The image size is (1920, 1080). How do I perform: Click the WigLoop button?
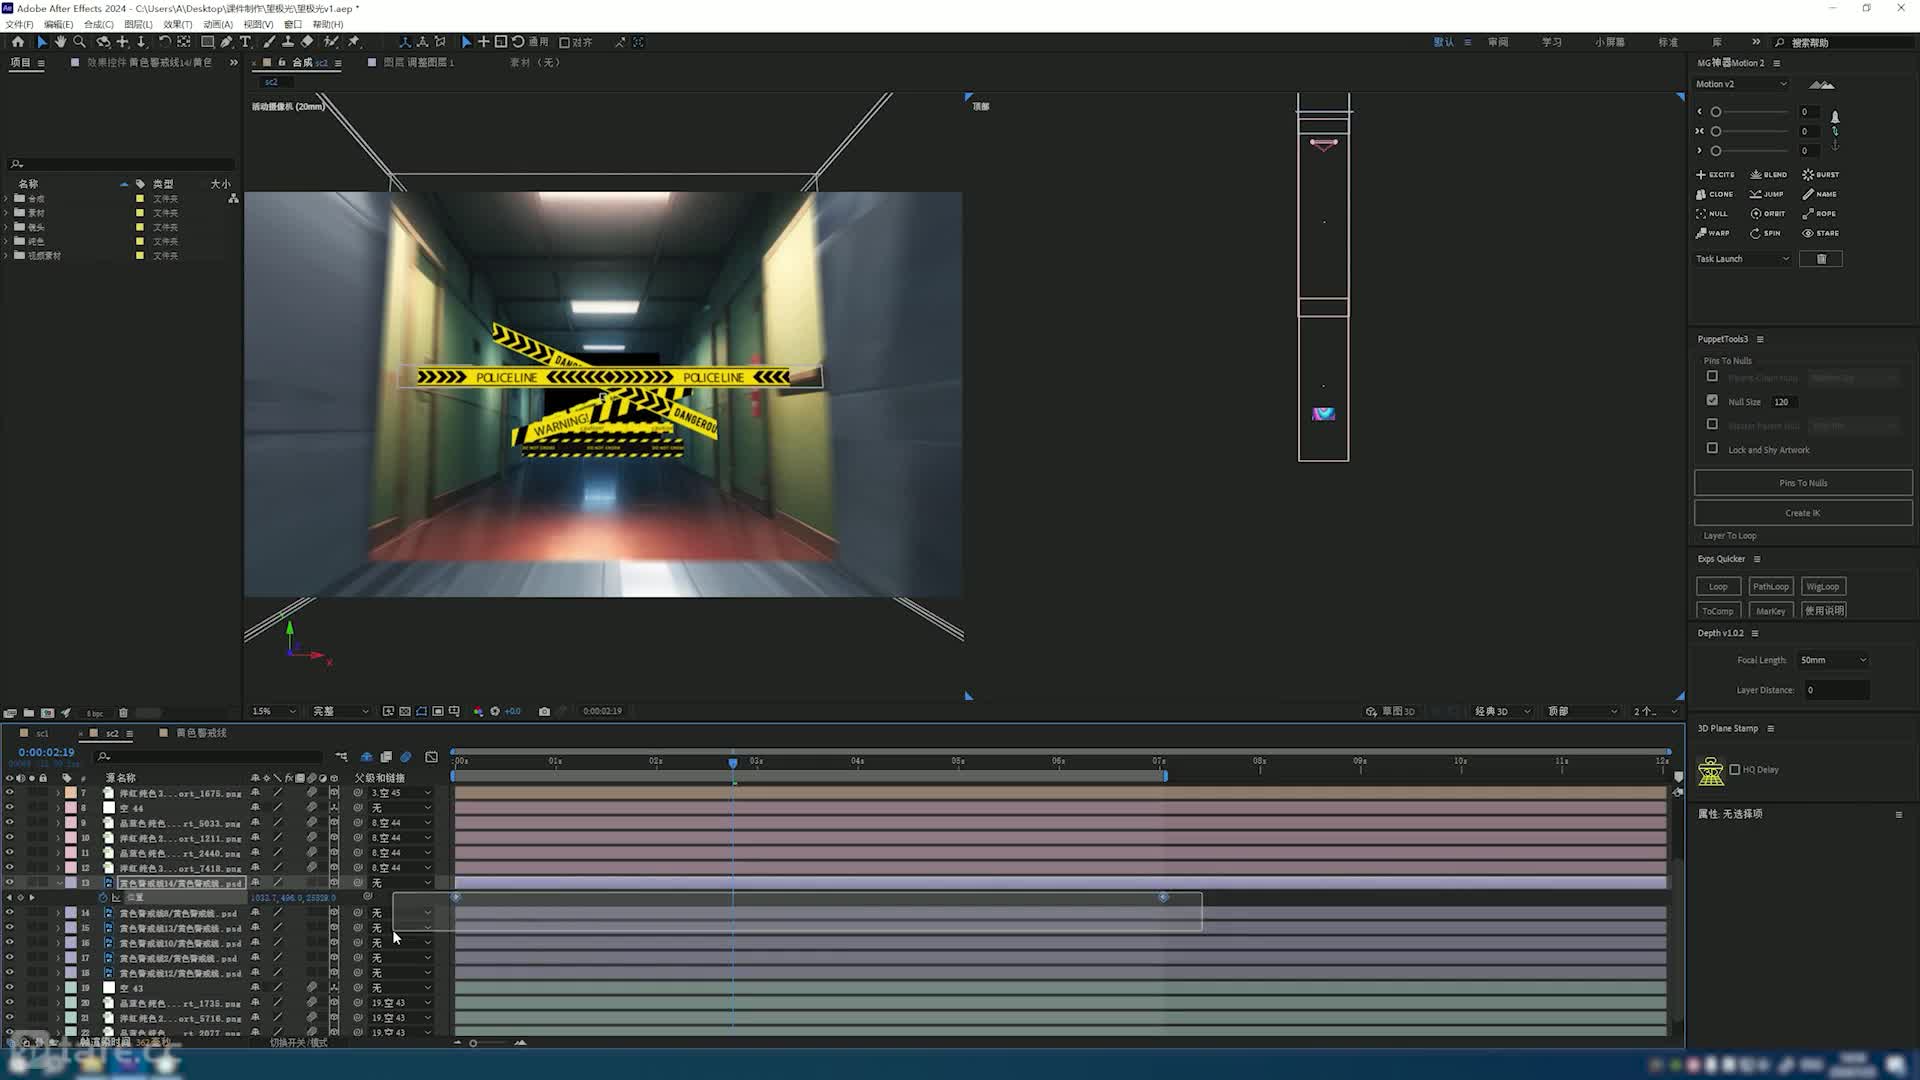tap(1823, 587)
